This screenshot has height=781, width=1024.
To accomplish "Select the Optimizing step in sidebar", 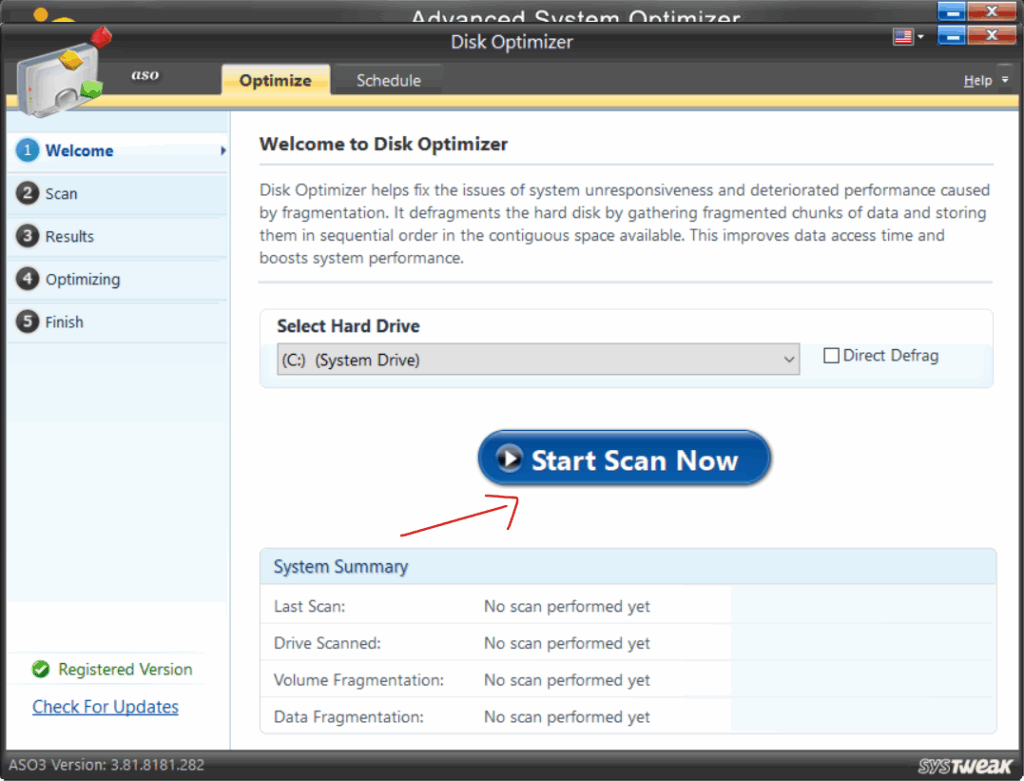I will 119,279.
